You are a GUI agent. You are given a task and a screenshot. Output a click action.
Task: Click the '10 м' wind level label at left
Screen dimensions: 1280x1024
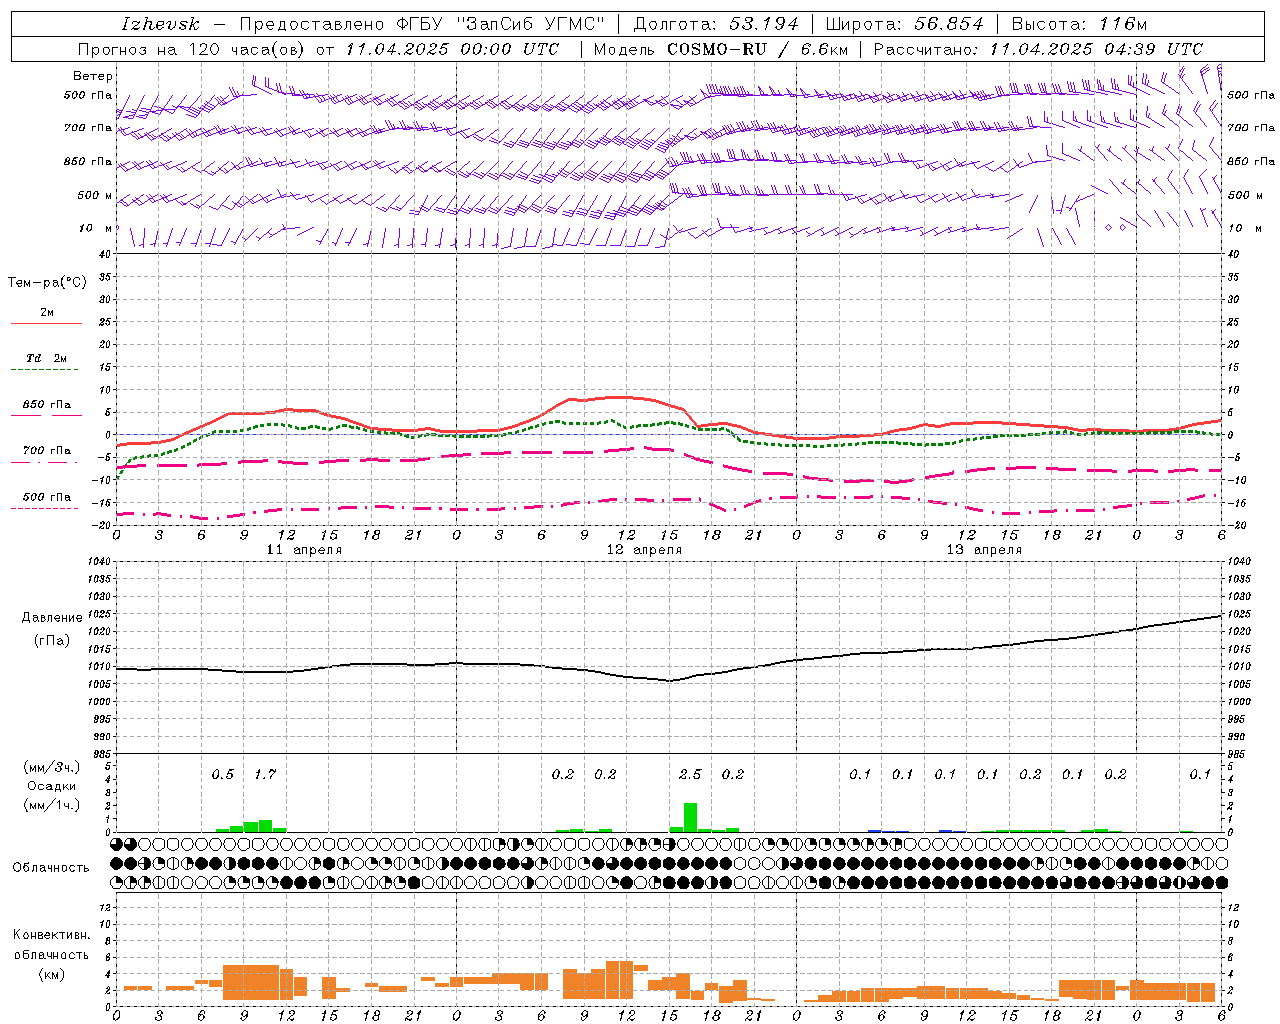pos(96,228)
